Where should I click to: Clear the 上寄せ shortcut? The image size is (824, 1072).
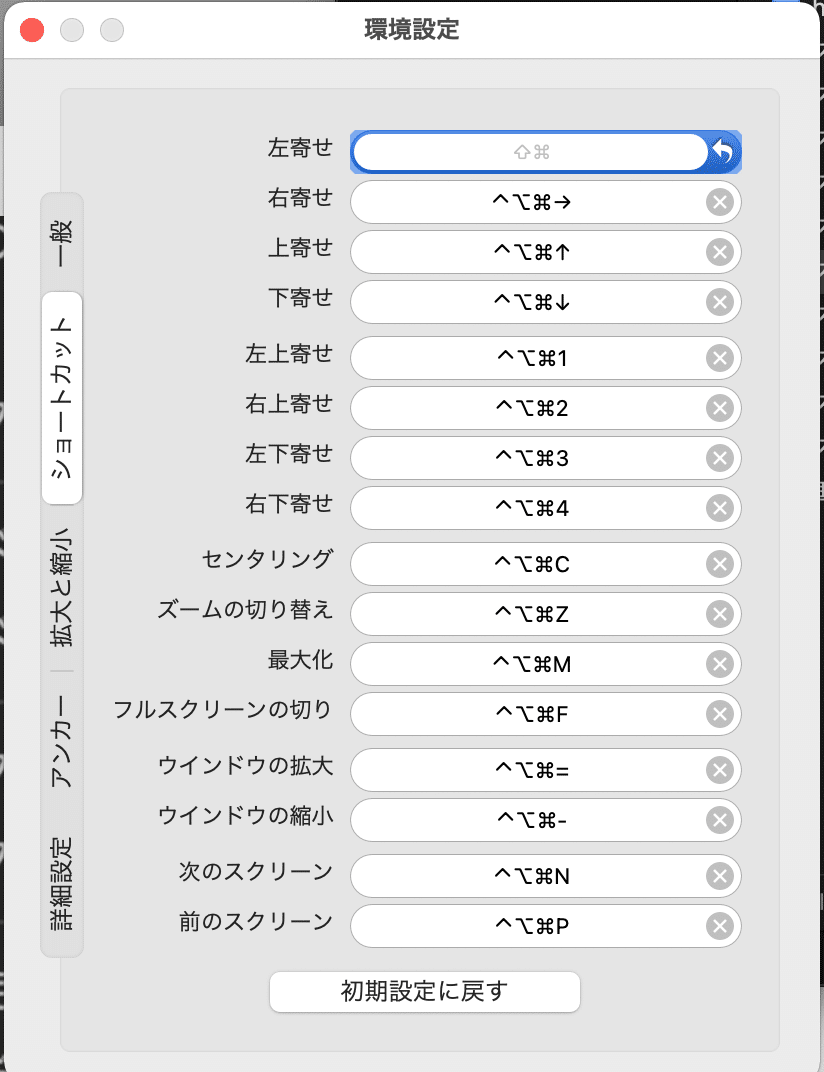[719, 252]
